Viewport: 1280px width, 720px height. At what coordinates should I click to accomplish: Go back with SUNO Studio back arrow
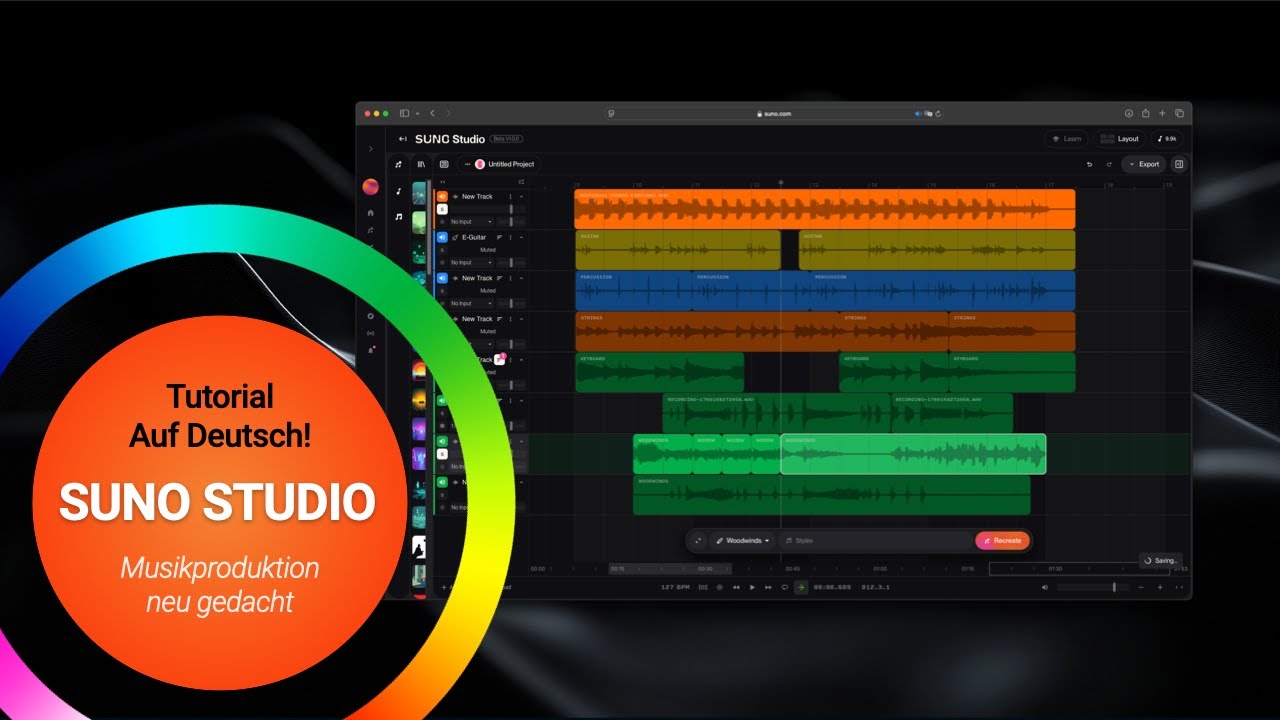(x=403, y=139)
